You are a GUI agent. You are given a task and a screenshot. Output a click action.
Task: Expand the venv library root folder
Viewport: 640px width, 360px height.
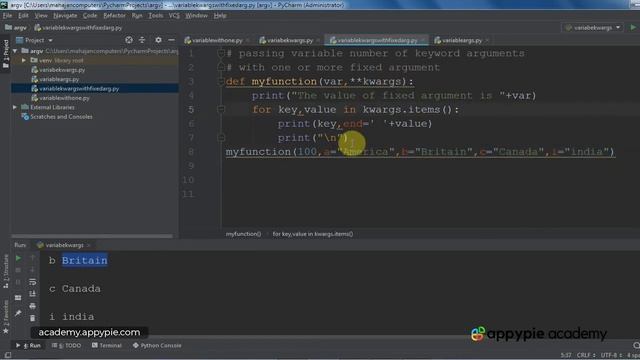(x=24, y=60)
